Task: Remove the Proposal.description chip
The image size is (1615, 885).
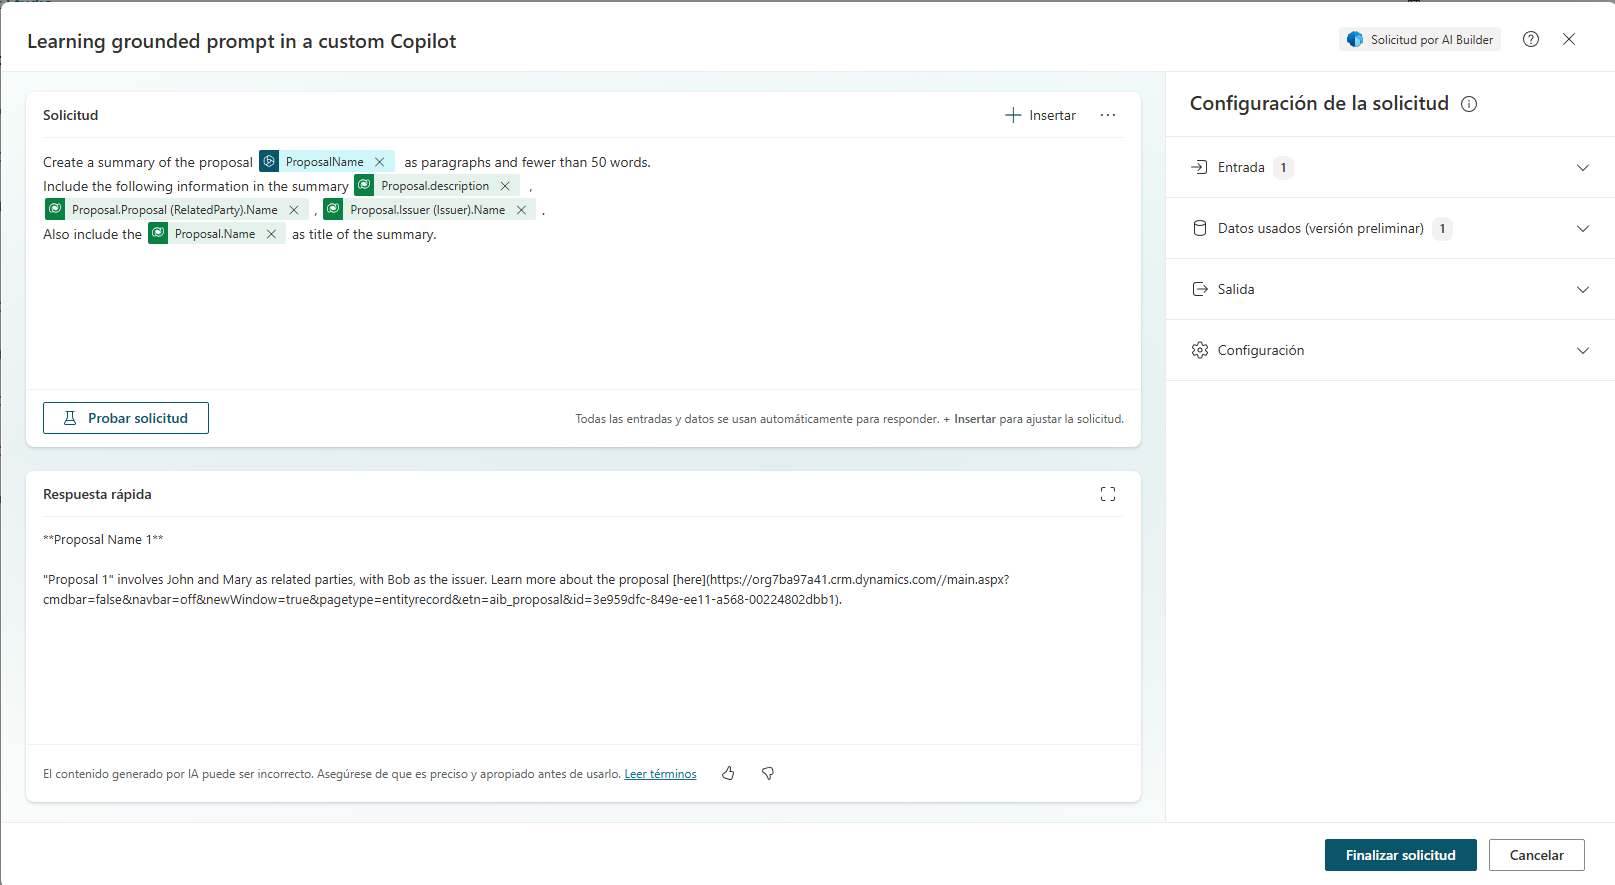Action: click(x=505, y=186)
